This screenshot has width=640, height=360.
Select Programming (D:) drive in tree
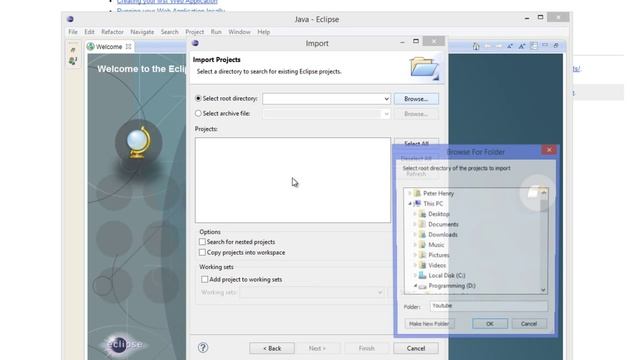(x=452, y=286)
